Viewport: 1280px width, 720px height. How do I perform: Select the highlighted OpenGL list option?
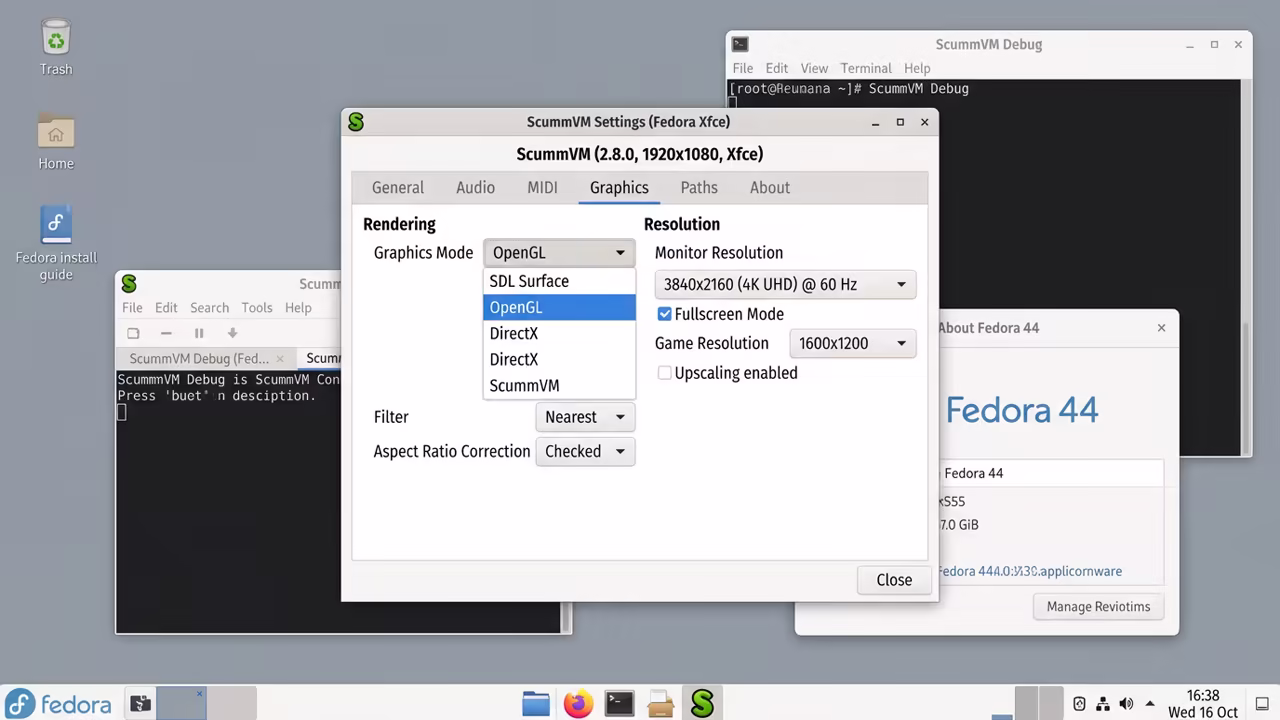[x=559, y=307]
